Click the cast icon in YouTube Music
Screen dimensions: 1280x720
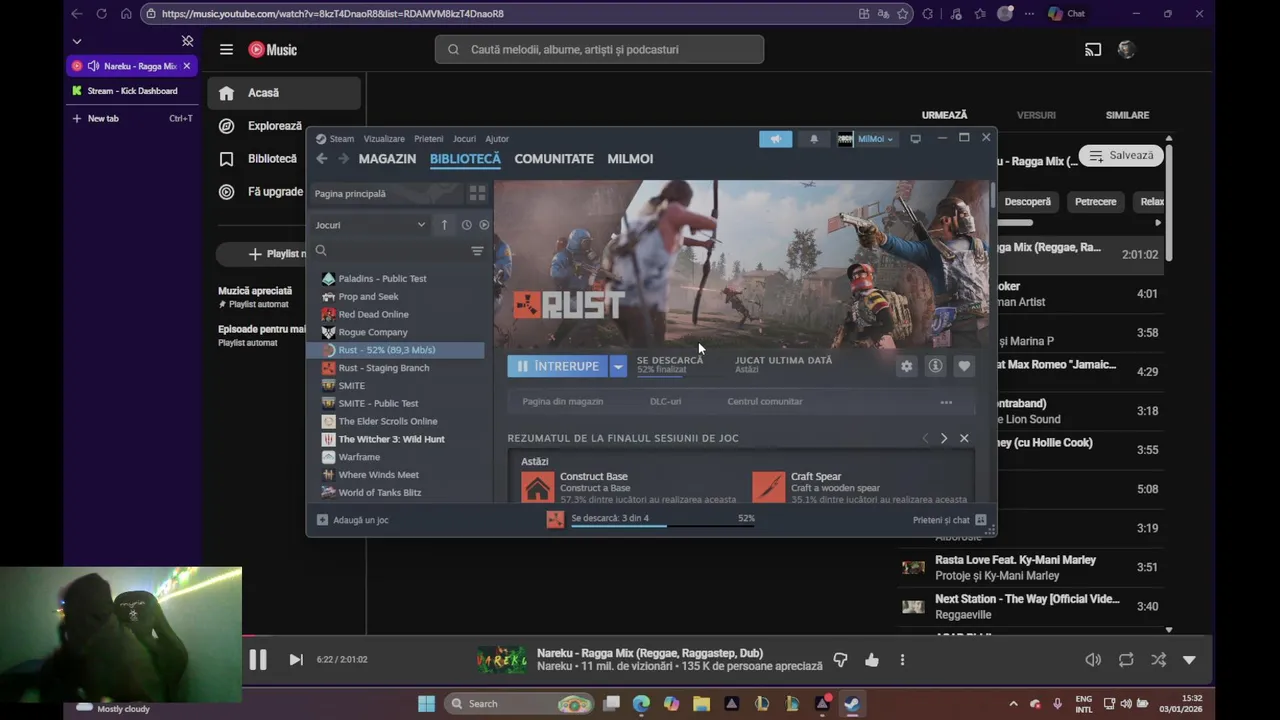click(1093, 49)
